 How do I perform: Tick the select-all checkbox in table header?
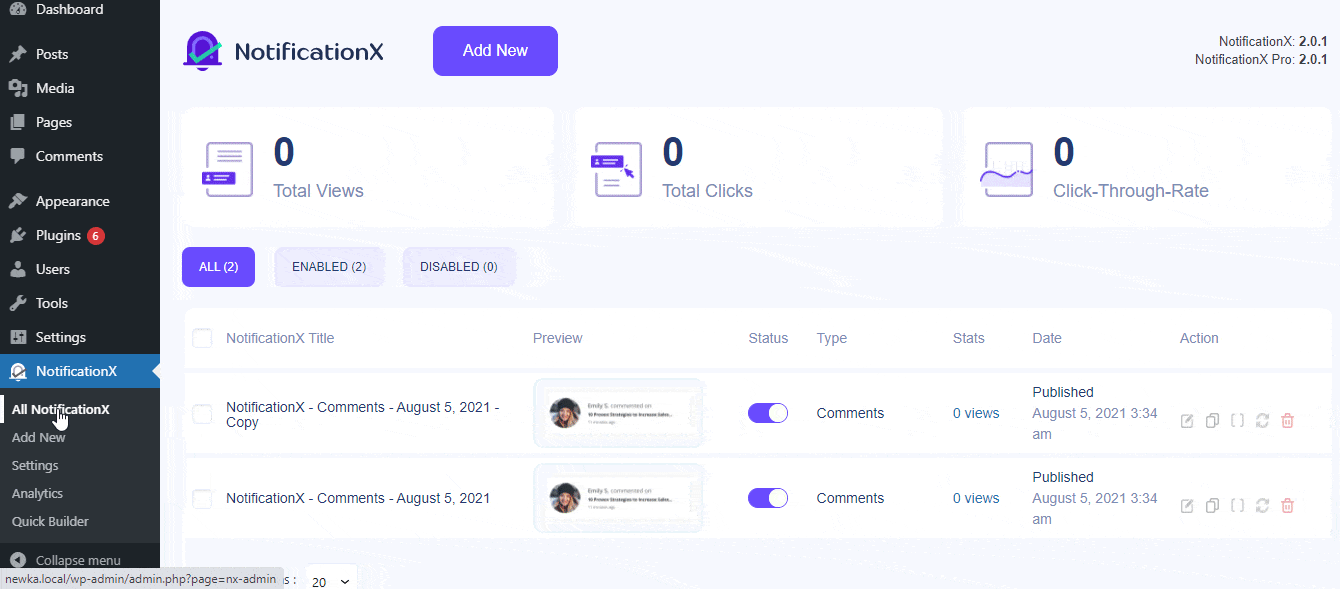click(202, 338)
